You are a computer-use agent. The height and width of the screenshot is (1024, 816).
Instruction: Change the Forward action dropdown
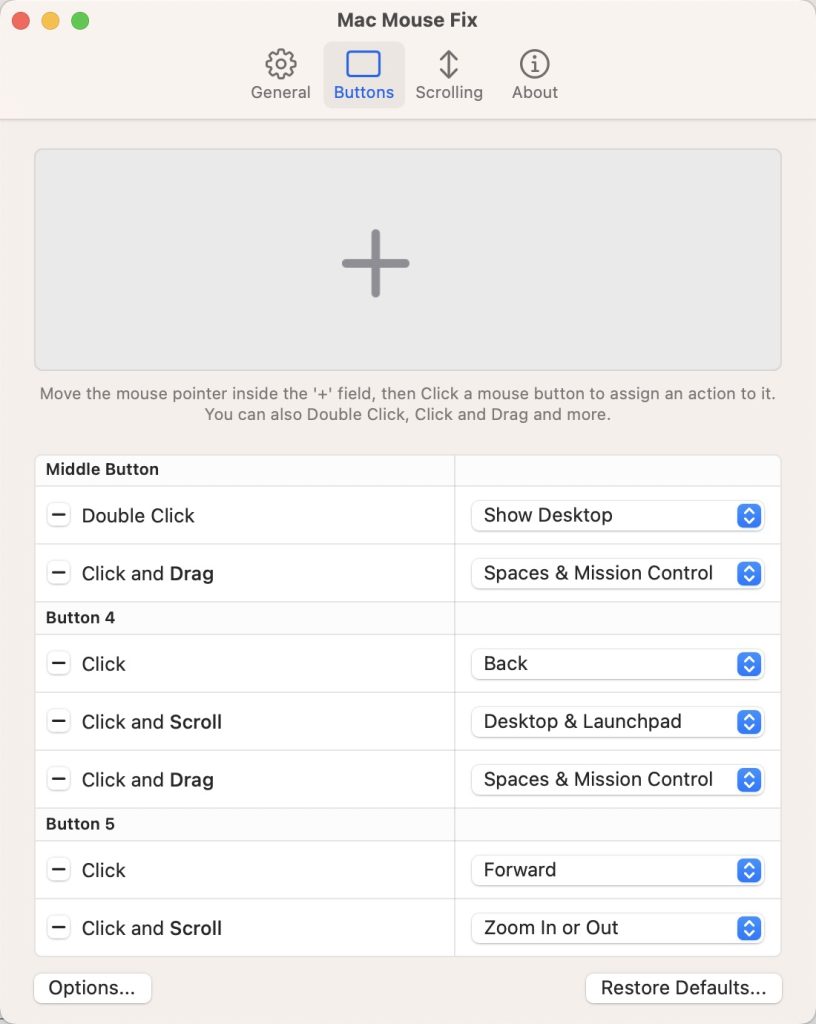tap(617, 870)
